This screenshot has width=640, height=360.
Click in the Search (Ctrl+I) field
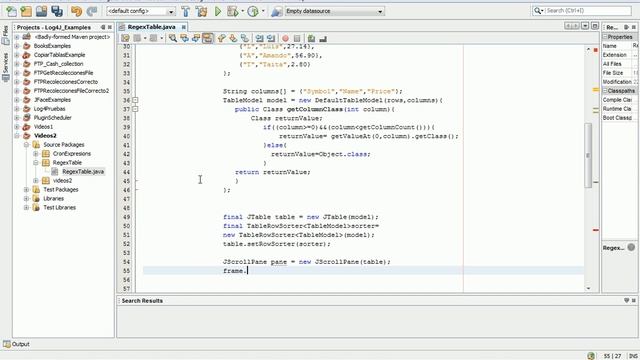pos(588,11)
